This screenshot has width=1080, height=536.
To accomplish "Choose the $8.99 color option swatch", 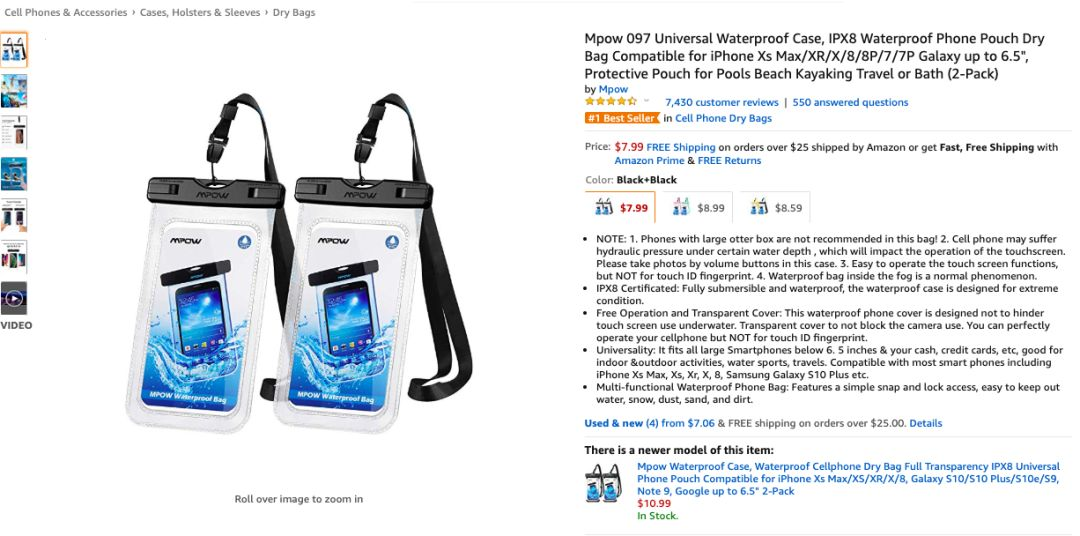I will pos(698,207).
